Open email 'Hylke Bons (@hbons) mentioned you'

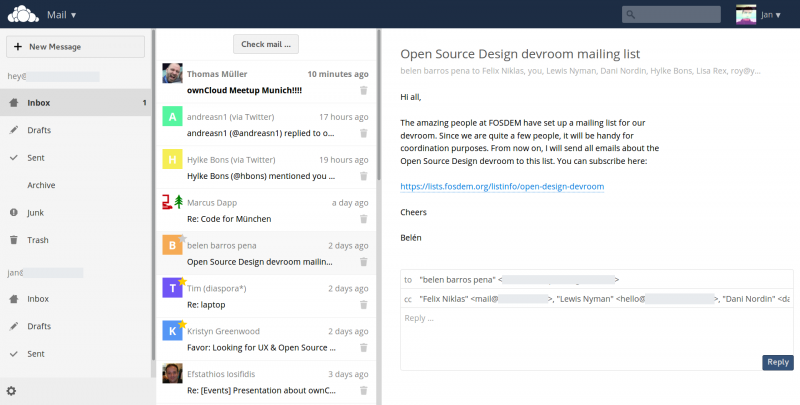pos(266,168)
